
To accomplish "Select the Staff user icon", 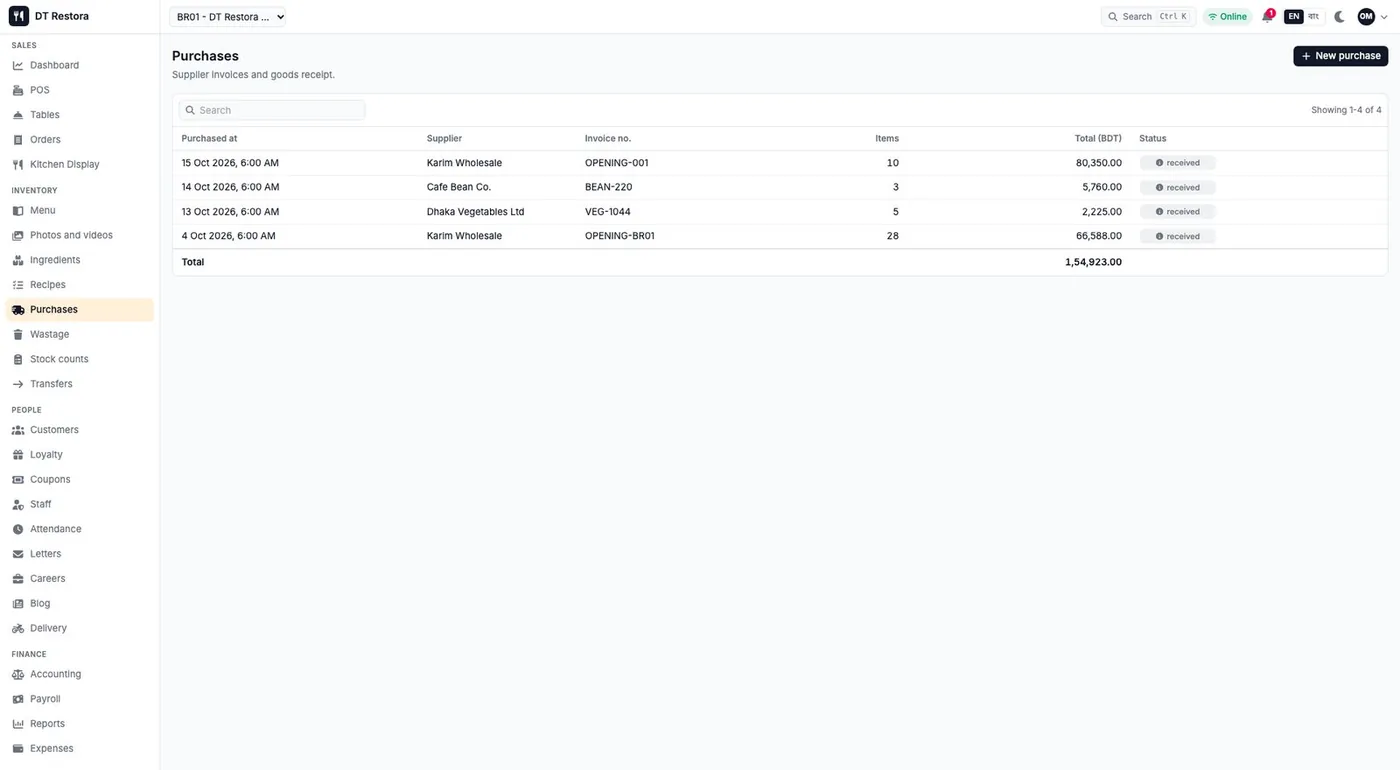I will pyautogui.click(x=18, y=504).
